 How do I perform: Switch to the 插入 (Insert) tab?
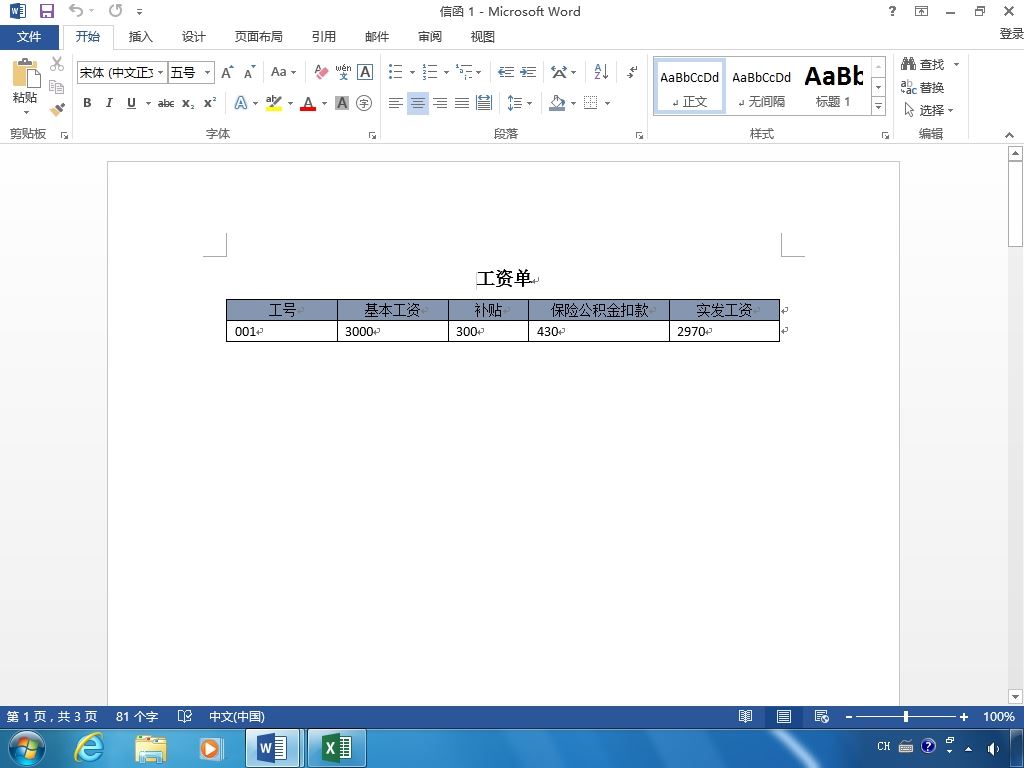(140, 37)
